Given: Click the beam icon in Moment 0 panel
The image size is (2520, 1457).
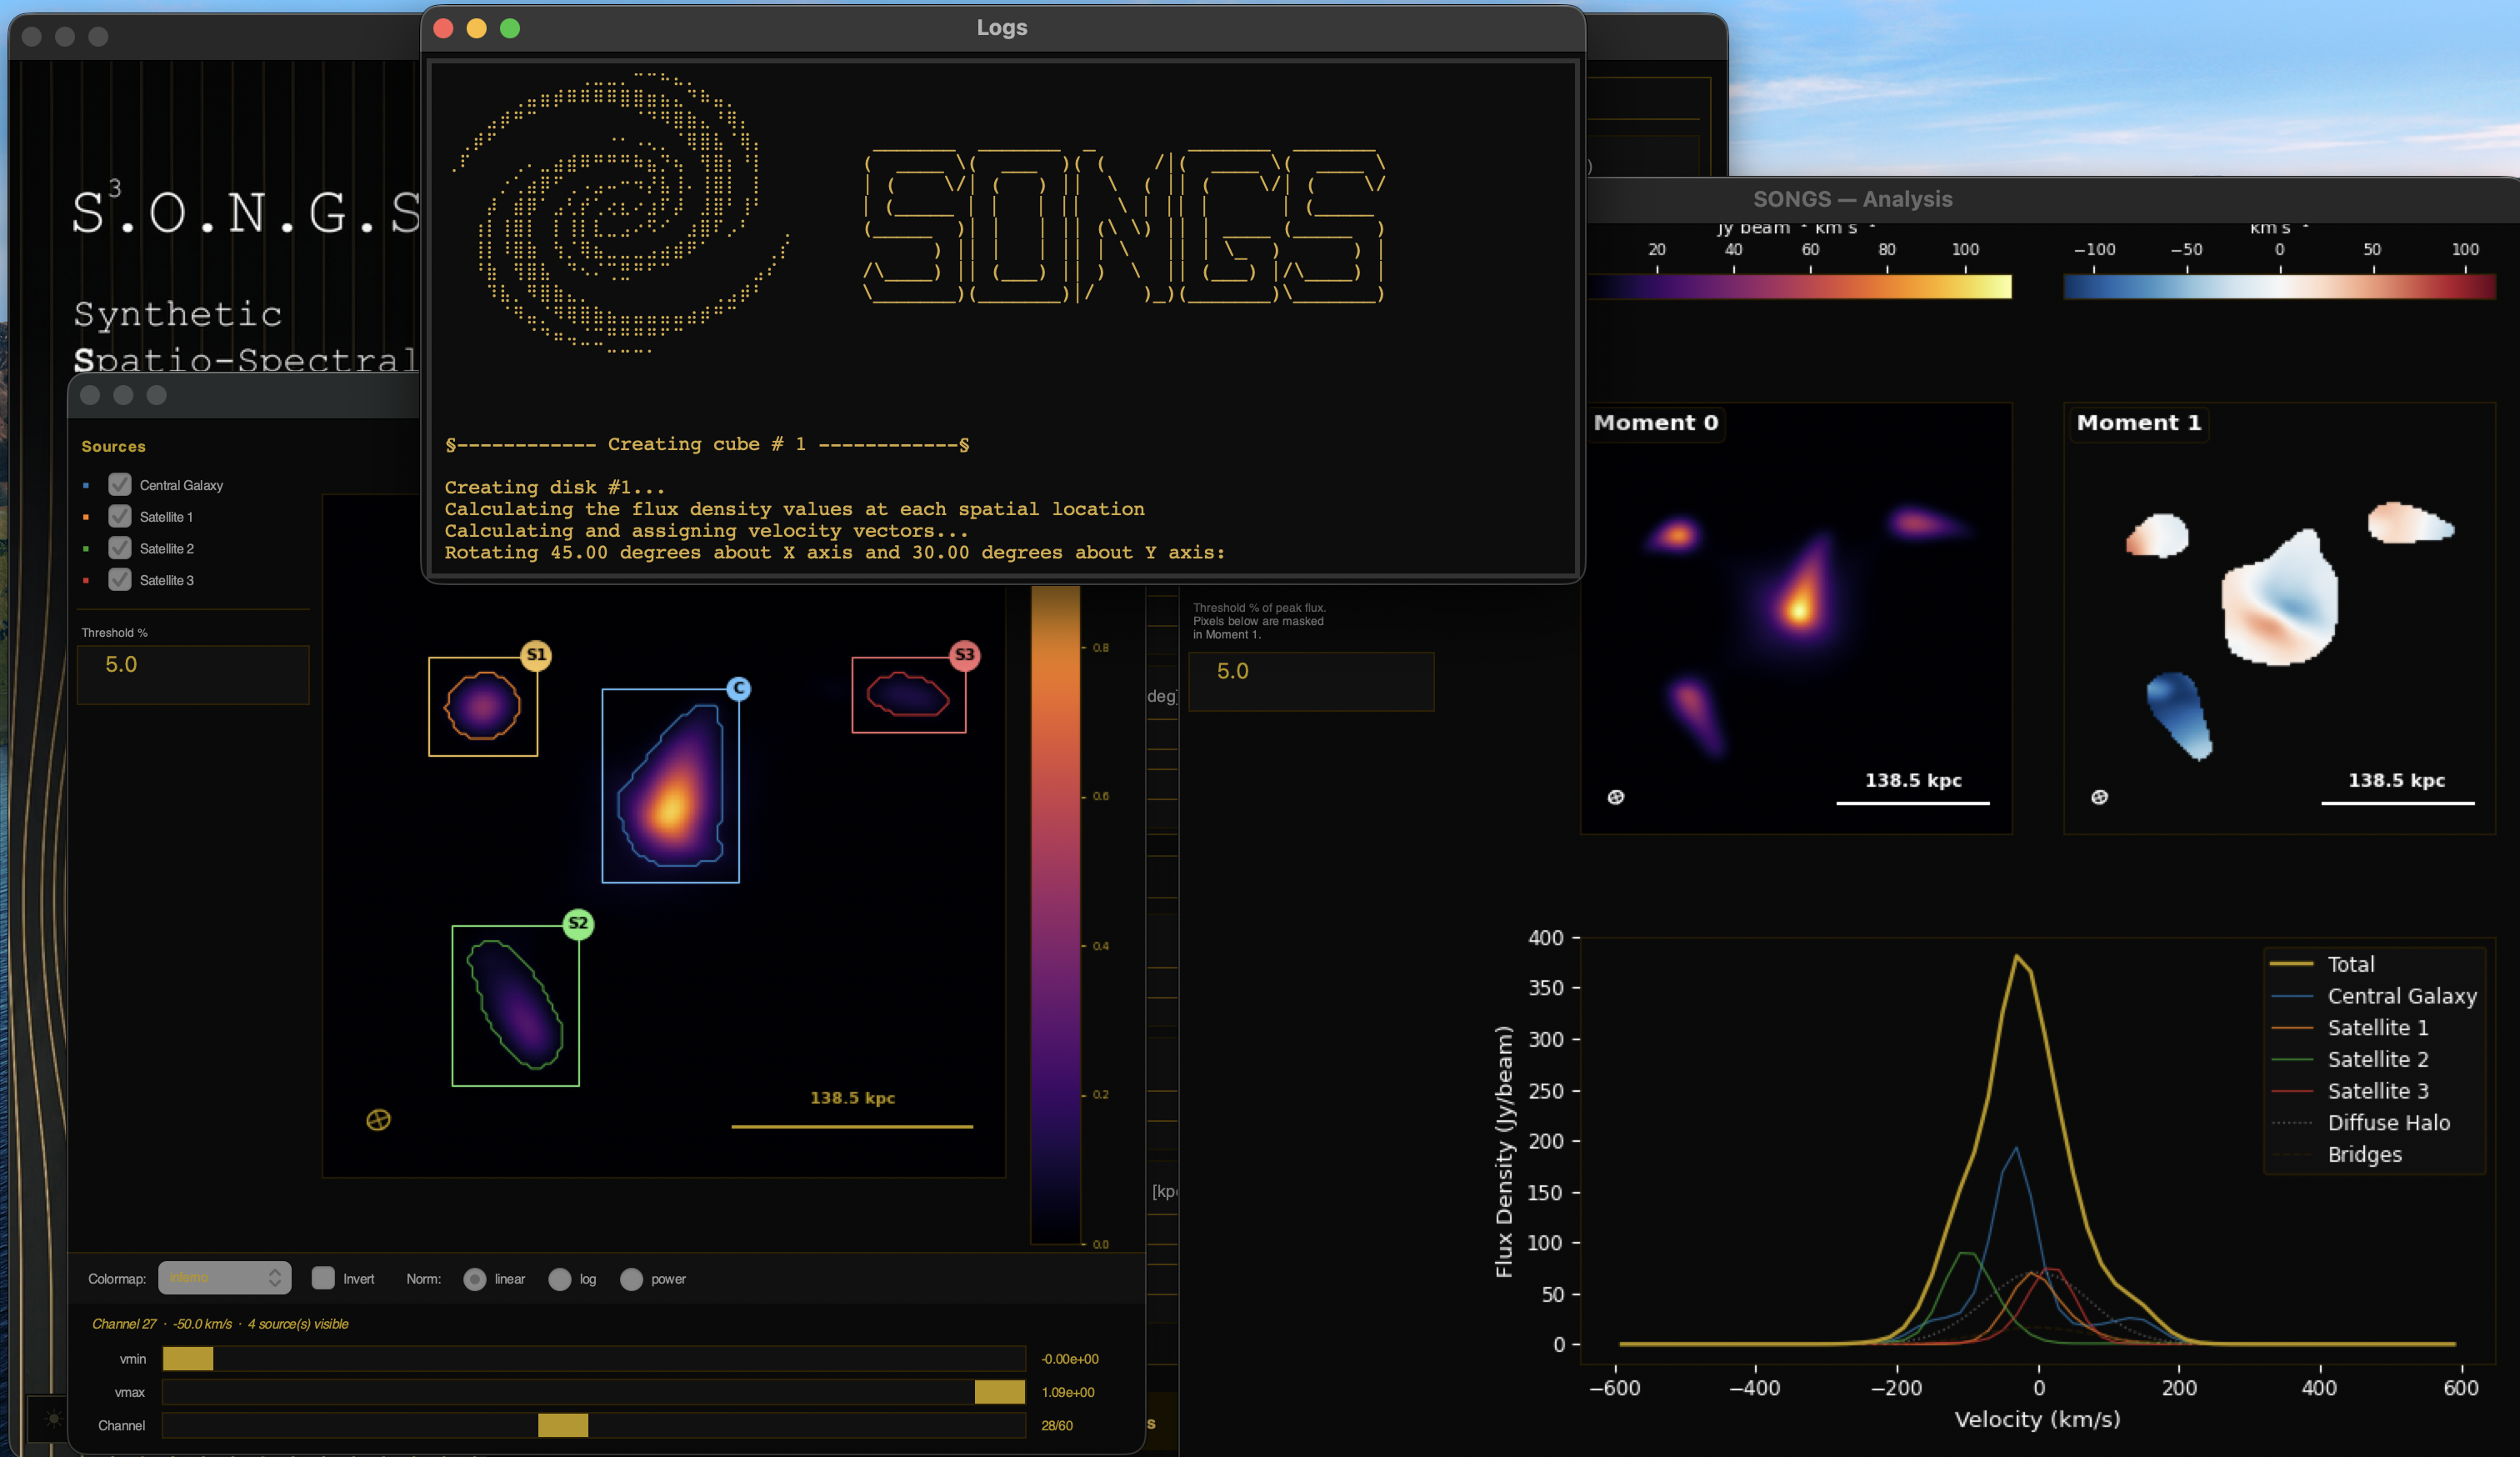Looking at the screenshot, I should (1616, 797).
